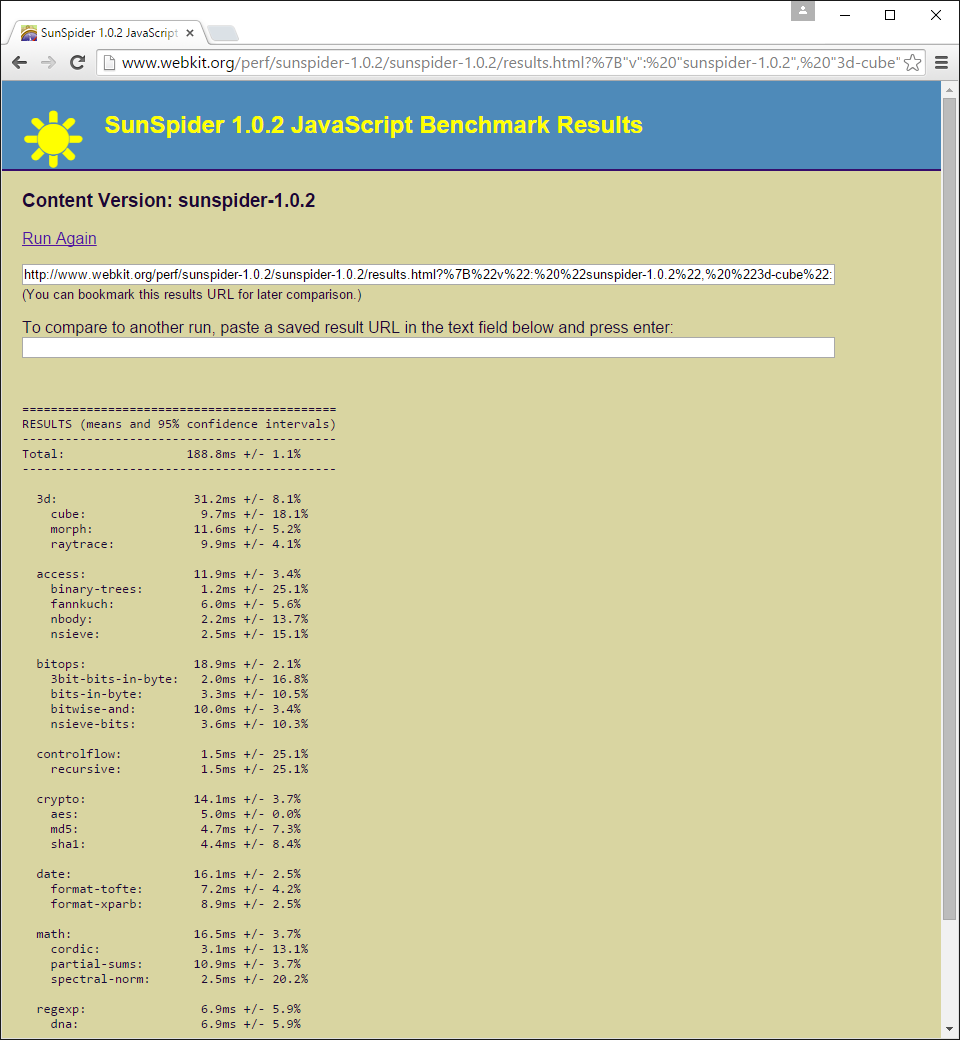Click the crypto: 14.1ms row

(169, 799)
